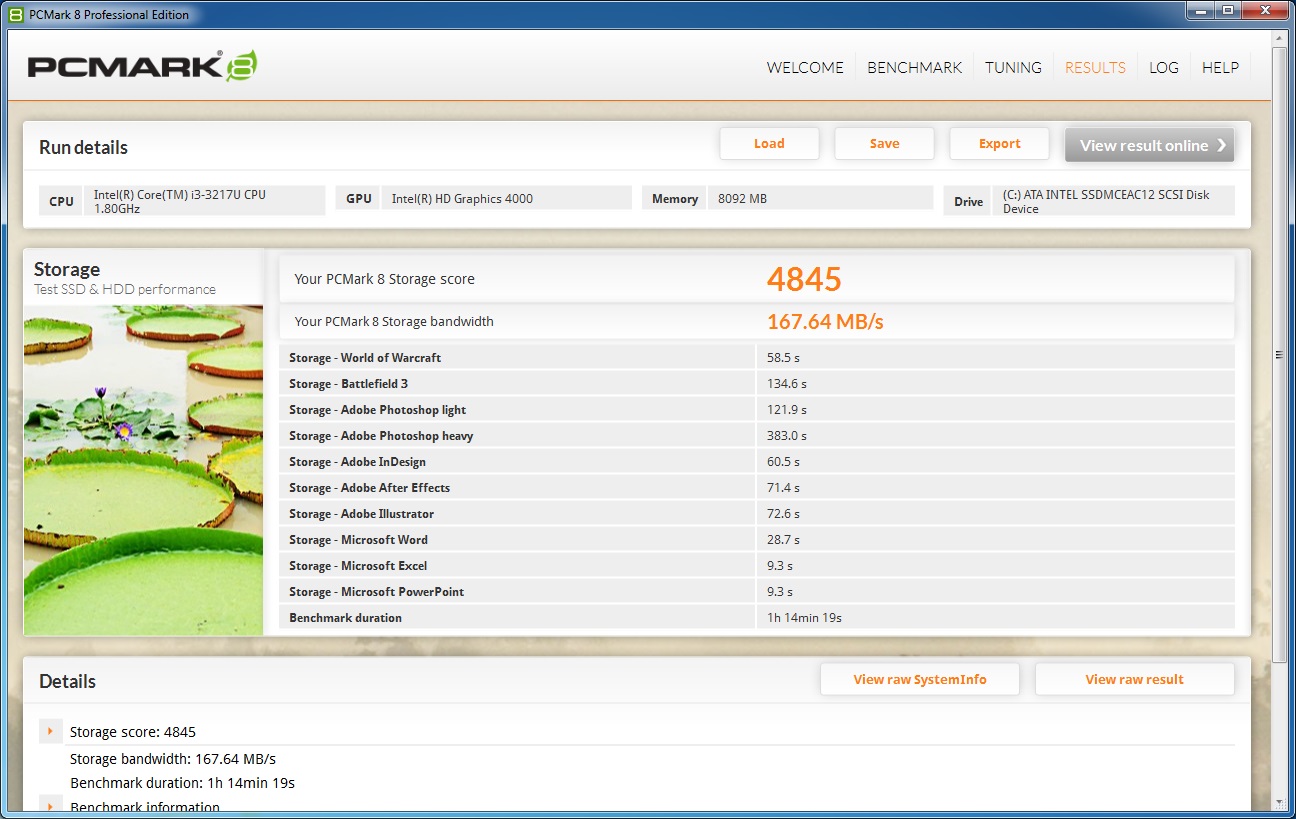Click the View raw result button
Viewport: 1296px width, 819px height.
(1134, 680)
